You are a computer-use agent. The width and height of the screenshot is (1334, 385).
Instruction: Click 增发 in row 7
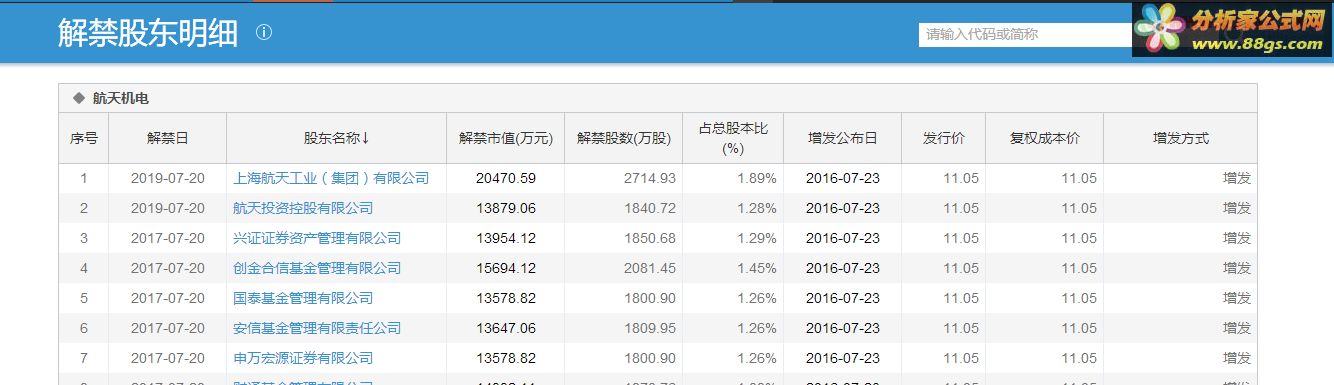(1237, 358)
